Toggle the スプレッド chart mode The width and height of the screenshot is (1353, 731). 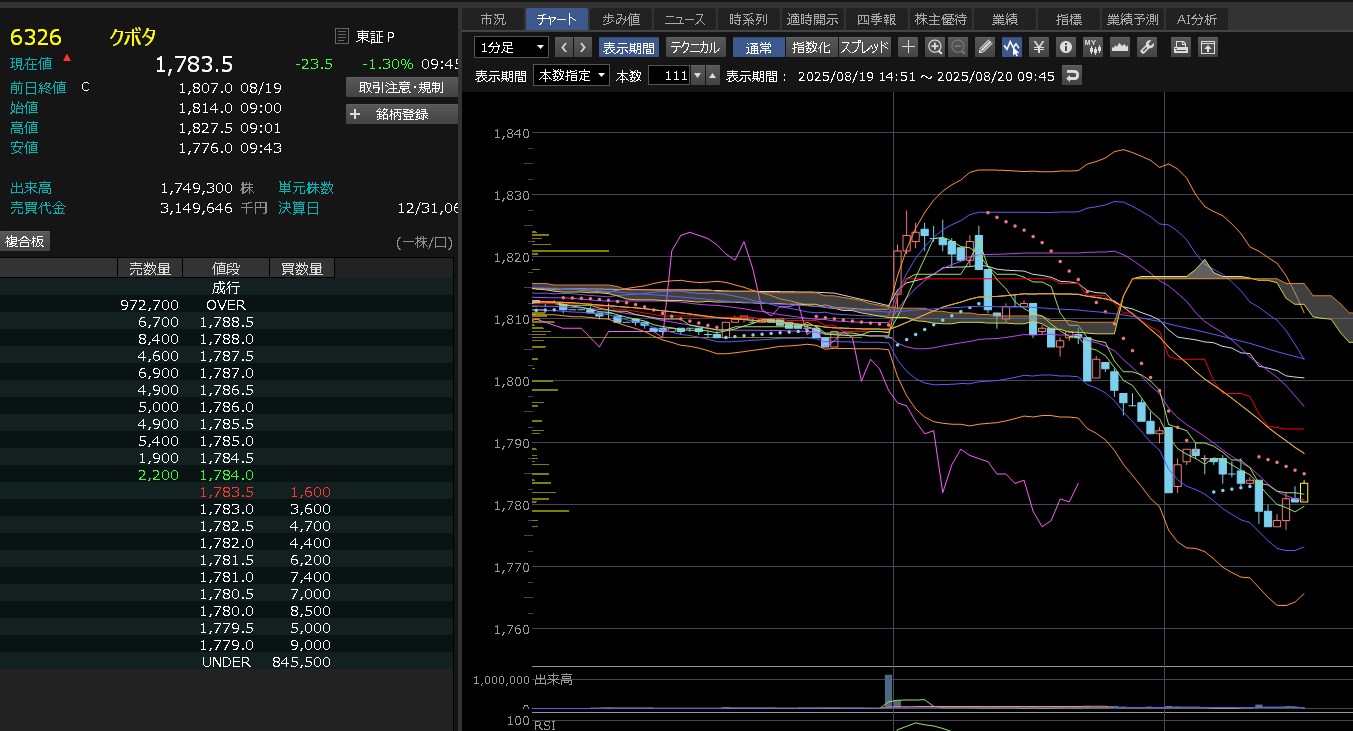coord(864,47)
